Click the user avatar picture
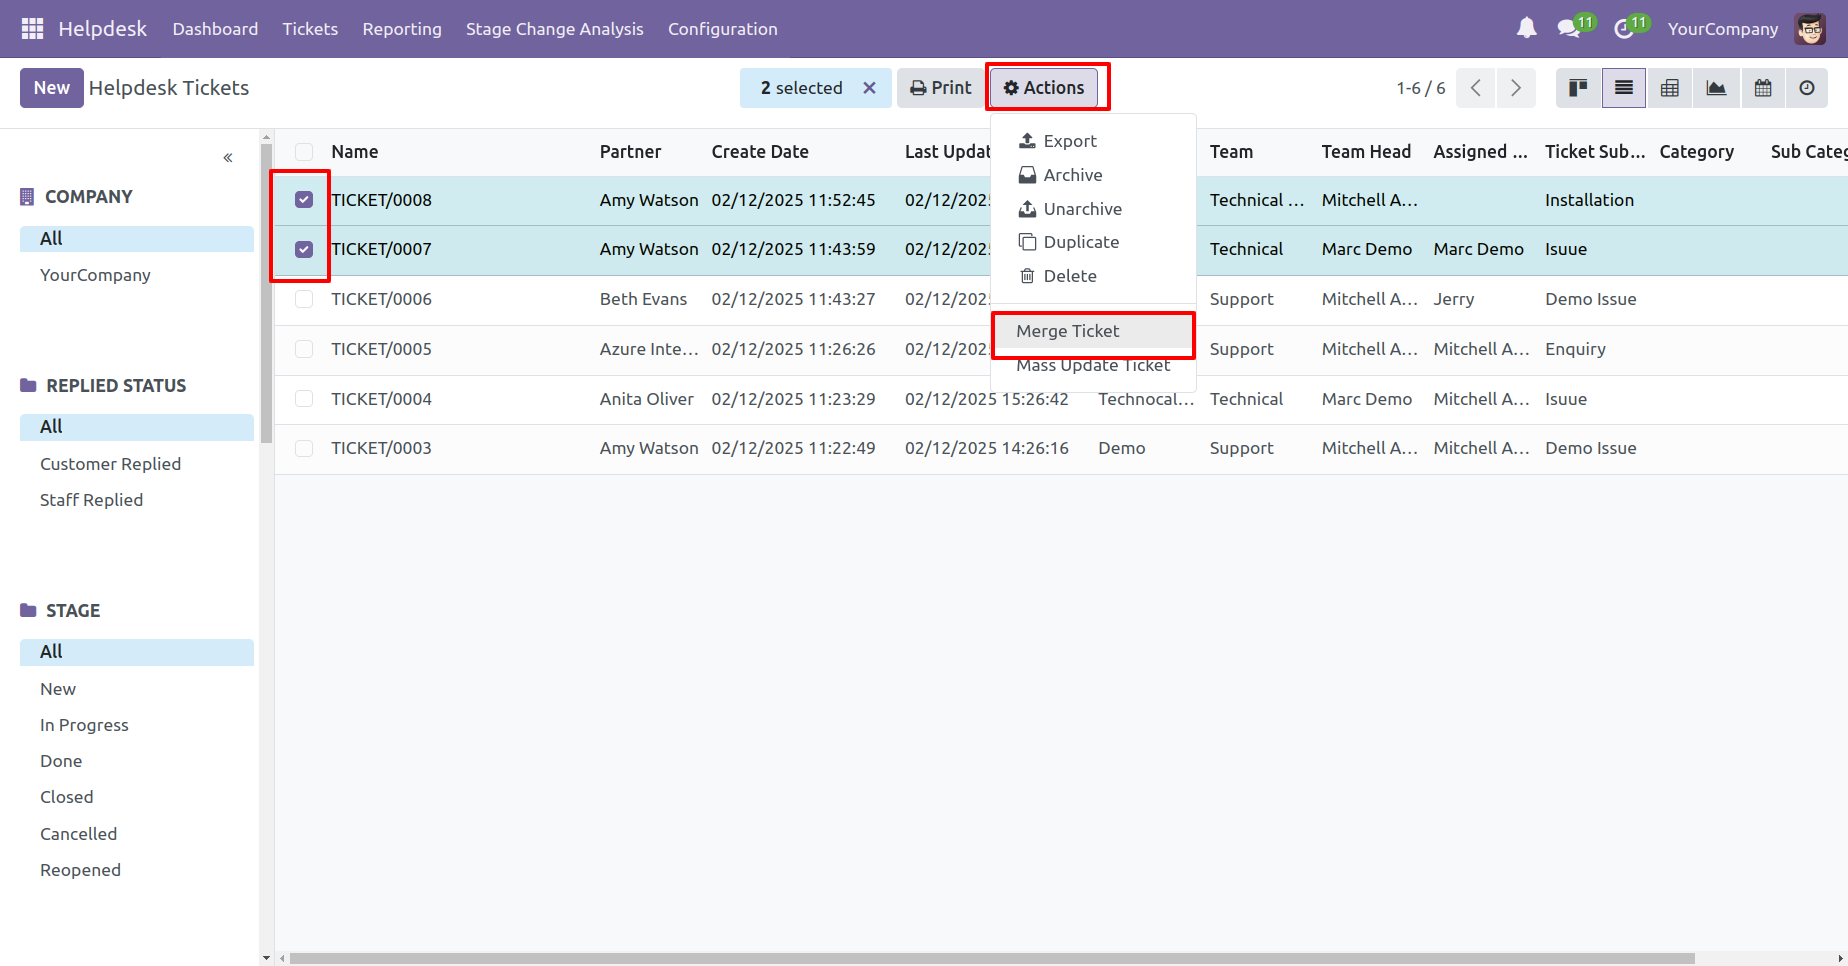The image size is (1848, 966). point(1810,29)
